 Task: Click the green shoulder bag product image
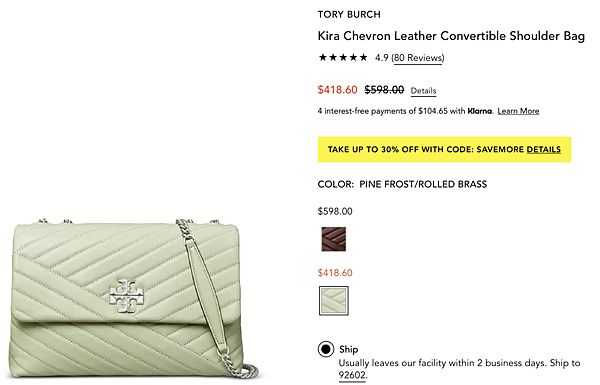[133, 299]
